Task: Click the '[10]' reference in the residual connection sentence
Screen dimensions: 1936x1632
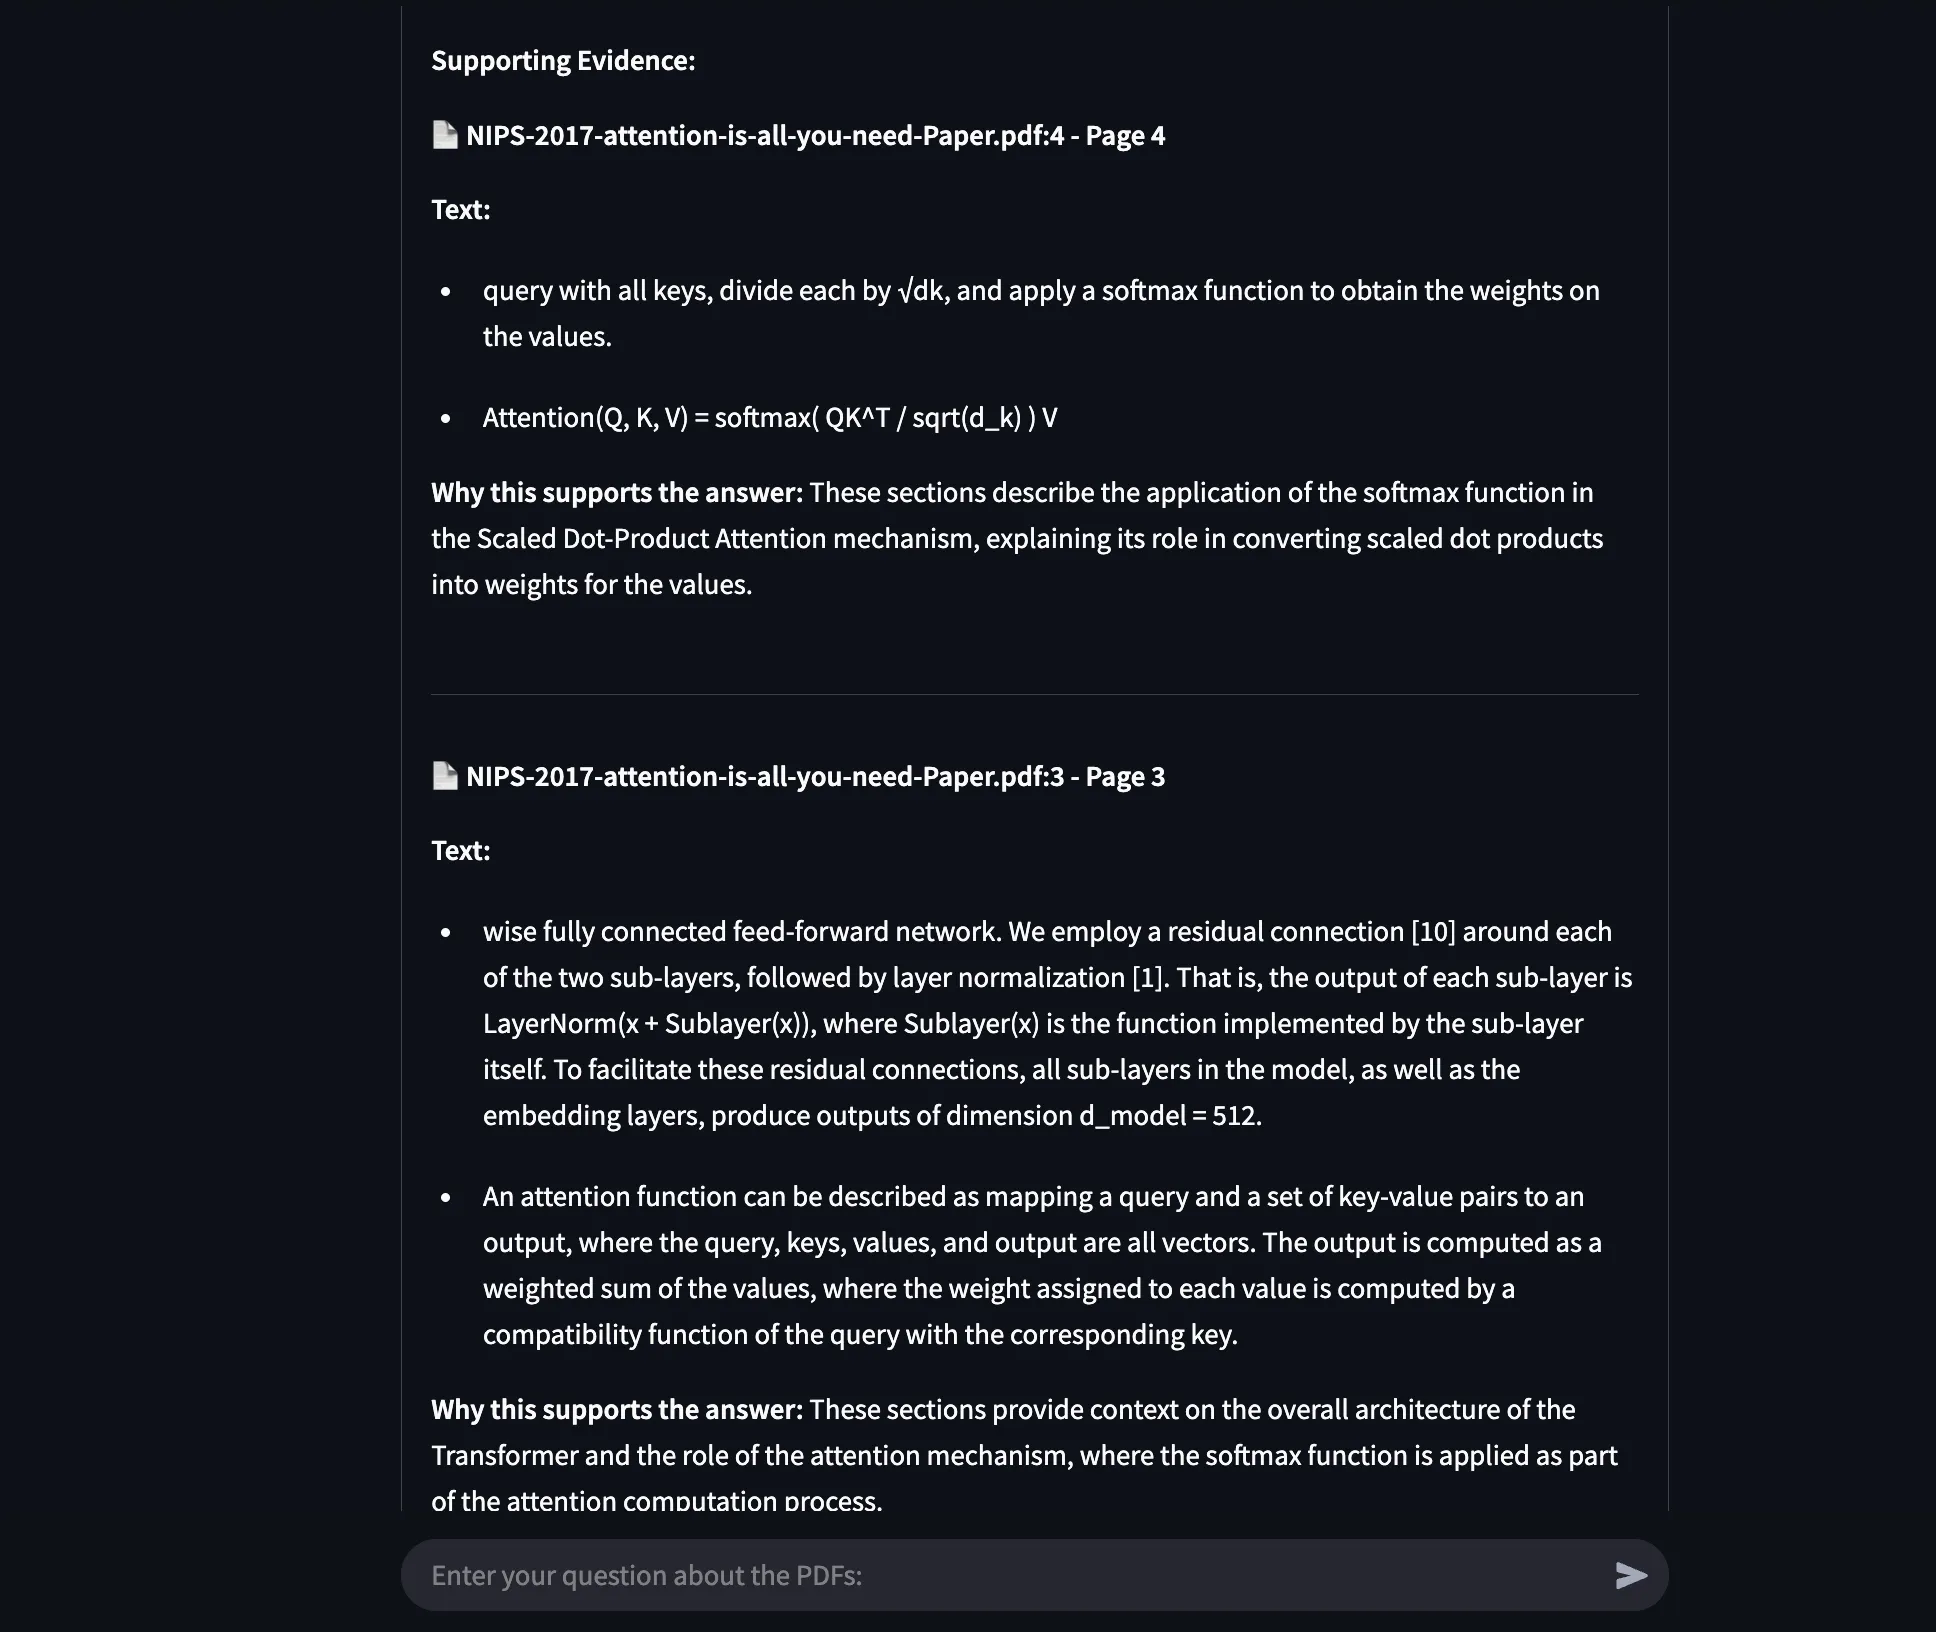Action: tap(1433, 932)
